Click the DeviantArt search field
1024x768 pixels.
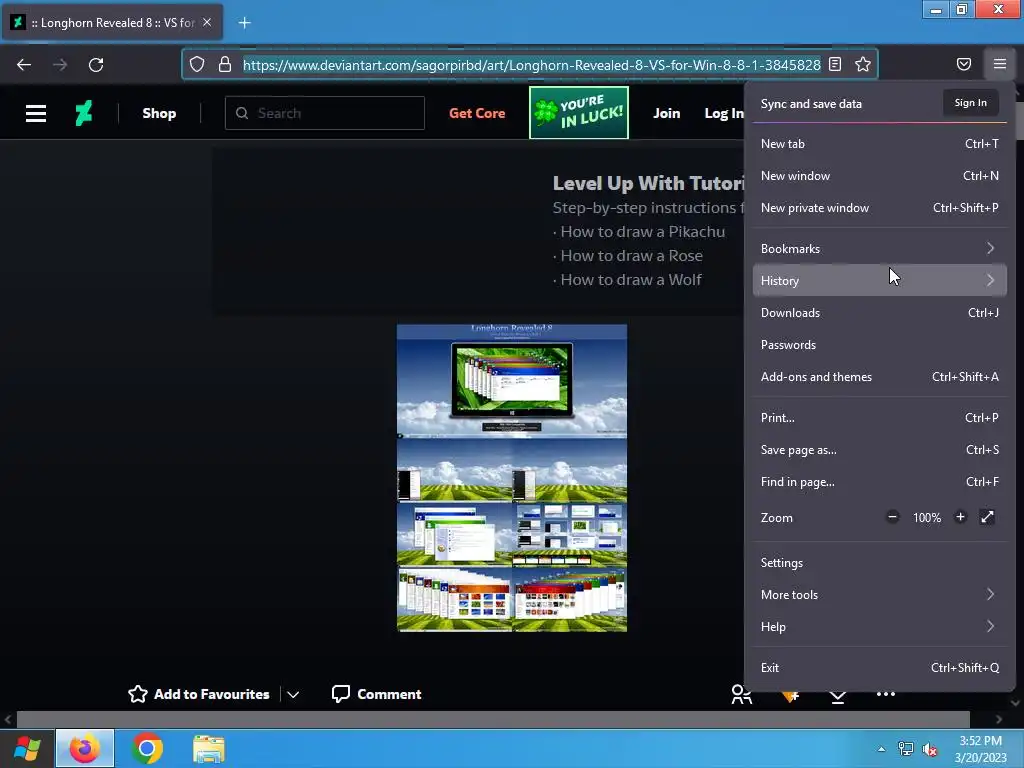pyautogui.click(x=325, y=113)
